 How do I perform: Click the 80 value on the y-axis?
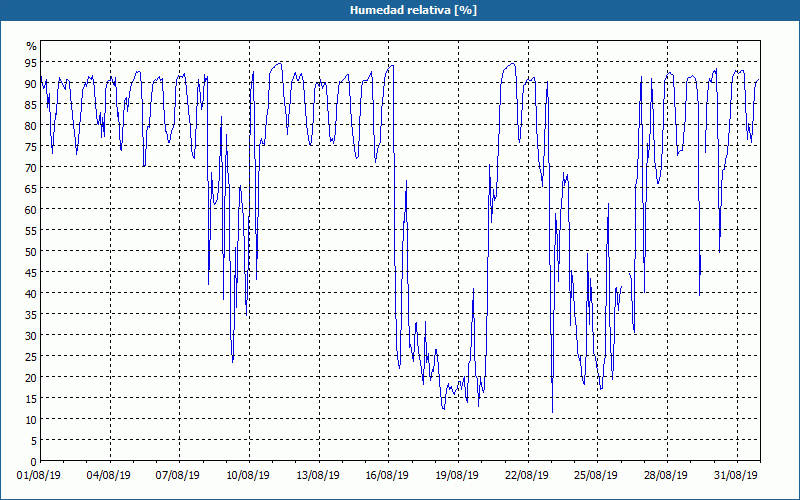pyautogui.click(x=31, y=126)
